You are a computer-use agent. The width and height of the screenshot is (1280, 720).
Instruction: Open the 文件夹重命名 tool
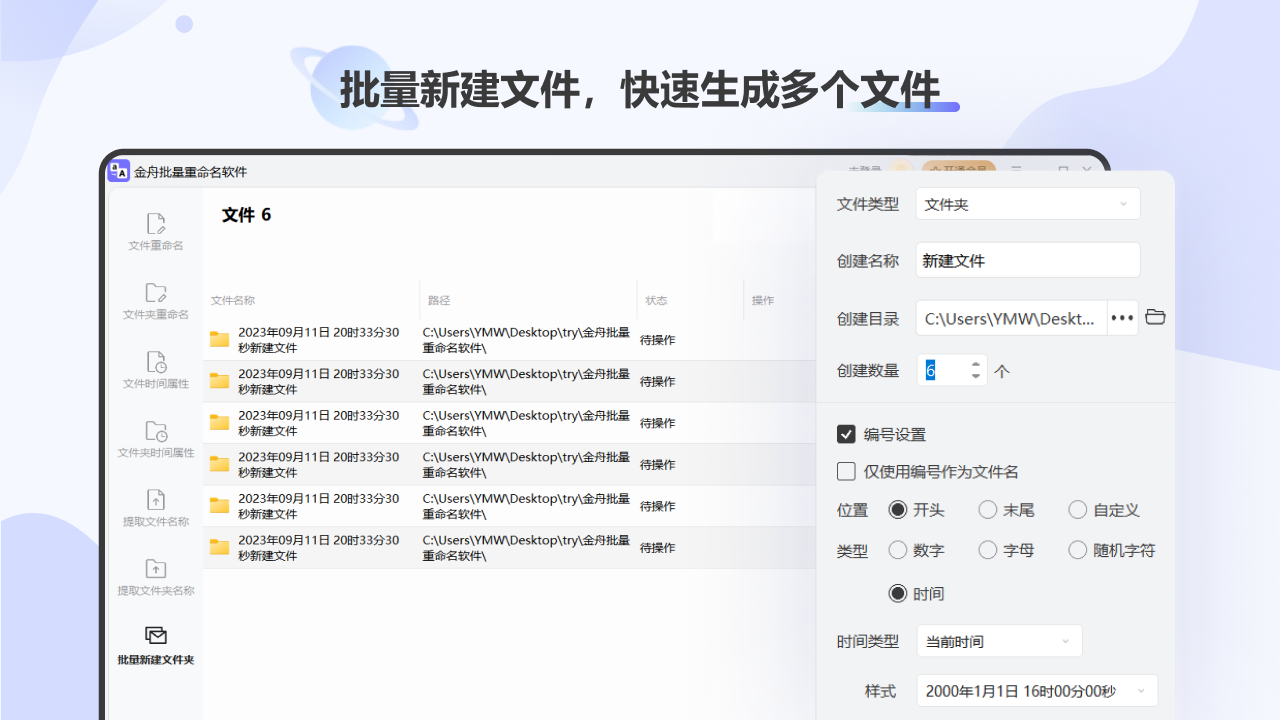tap(155, 300)
